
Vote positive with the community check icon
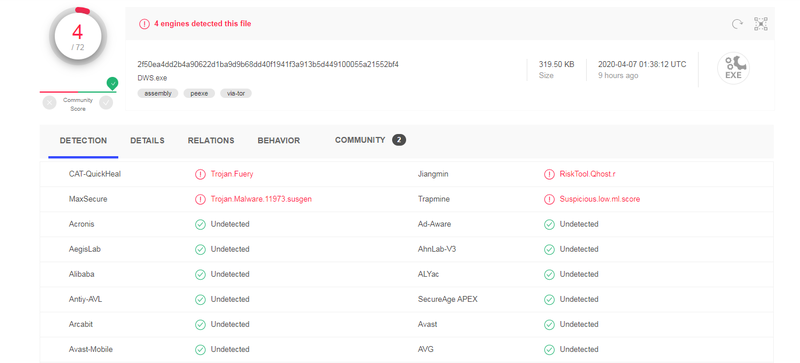106,103
